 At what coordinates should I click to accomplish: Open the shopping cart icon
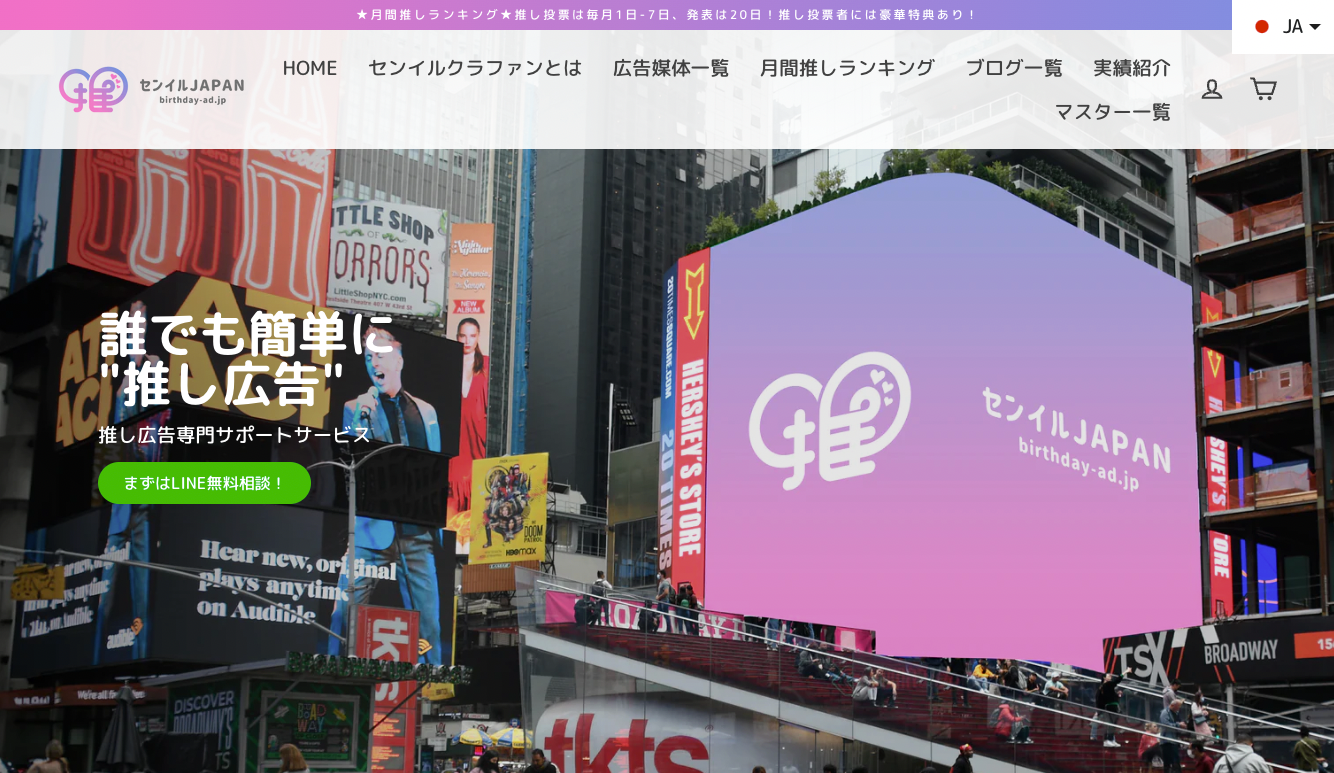1263,89
